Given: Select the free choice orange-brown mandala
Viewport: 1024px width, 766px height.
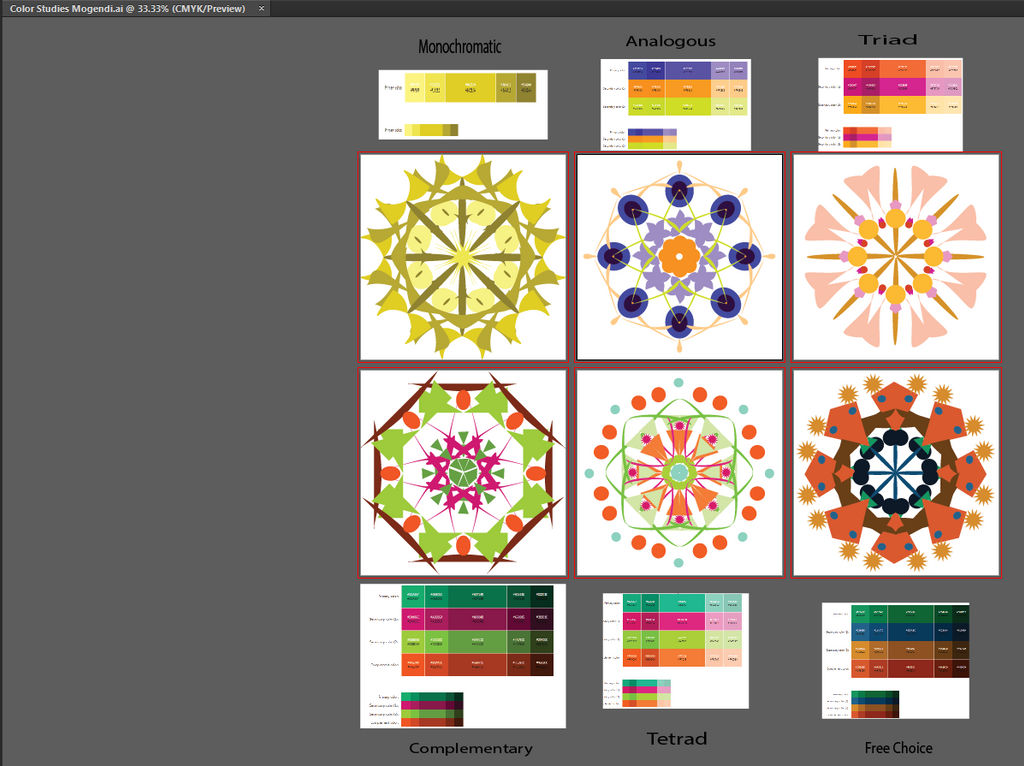Looking at the screenshot, I should pyautogui.click(x=895, y=473).
